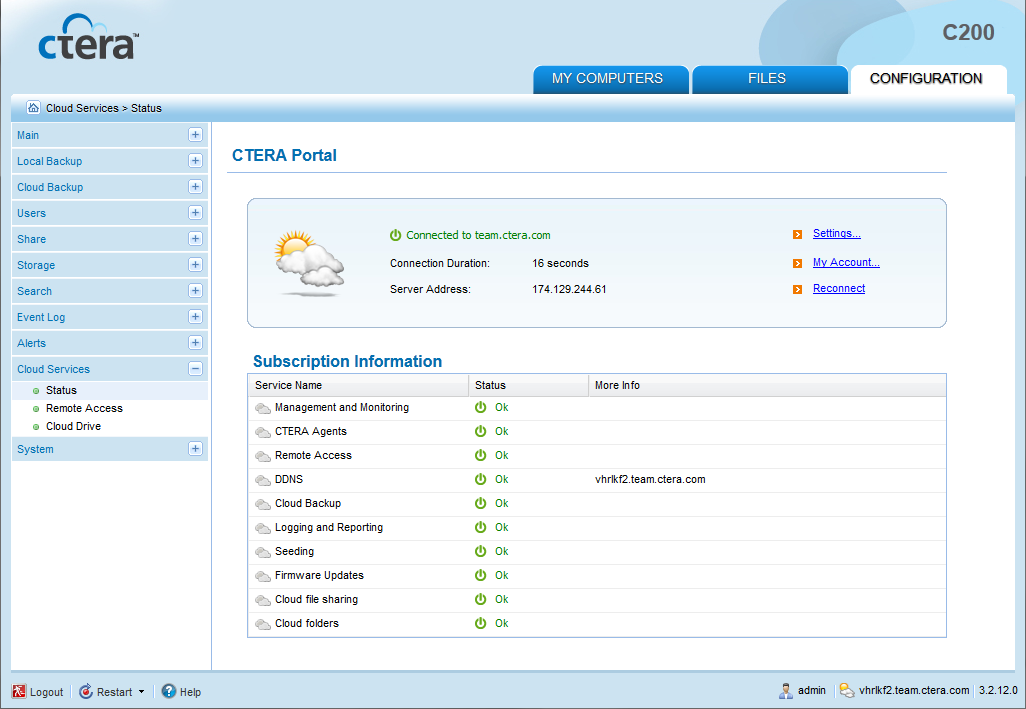Click the Restart text button
1026x709 pixels.
coord(115,692)
